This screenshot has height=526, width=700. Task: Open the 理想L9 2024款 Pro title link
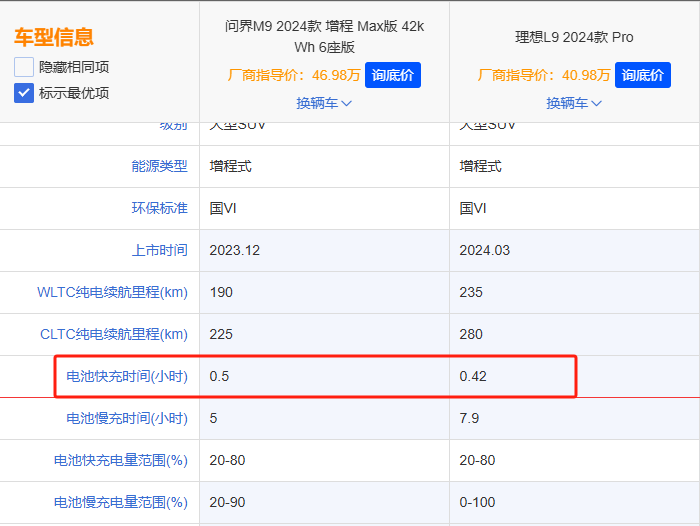pos(574,37)
